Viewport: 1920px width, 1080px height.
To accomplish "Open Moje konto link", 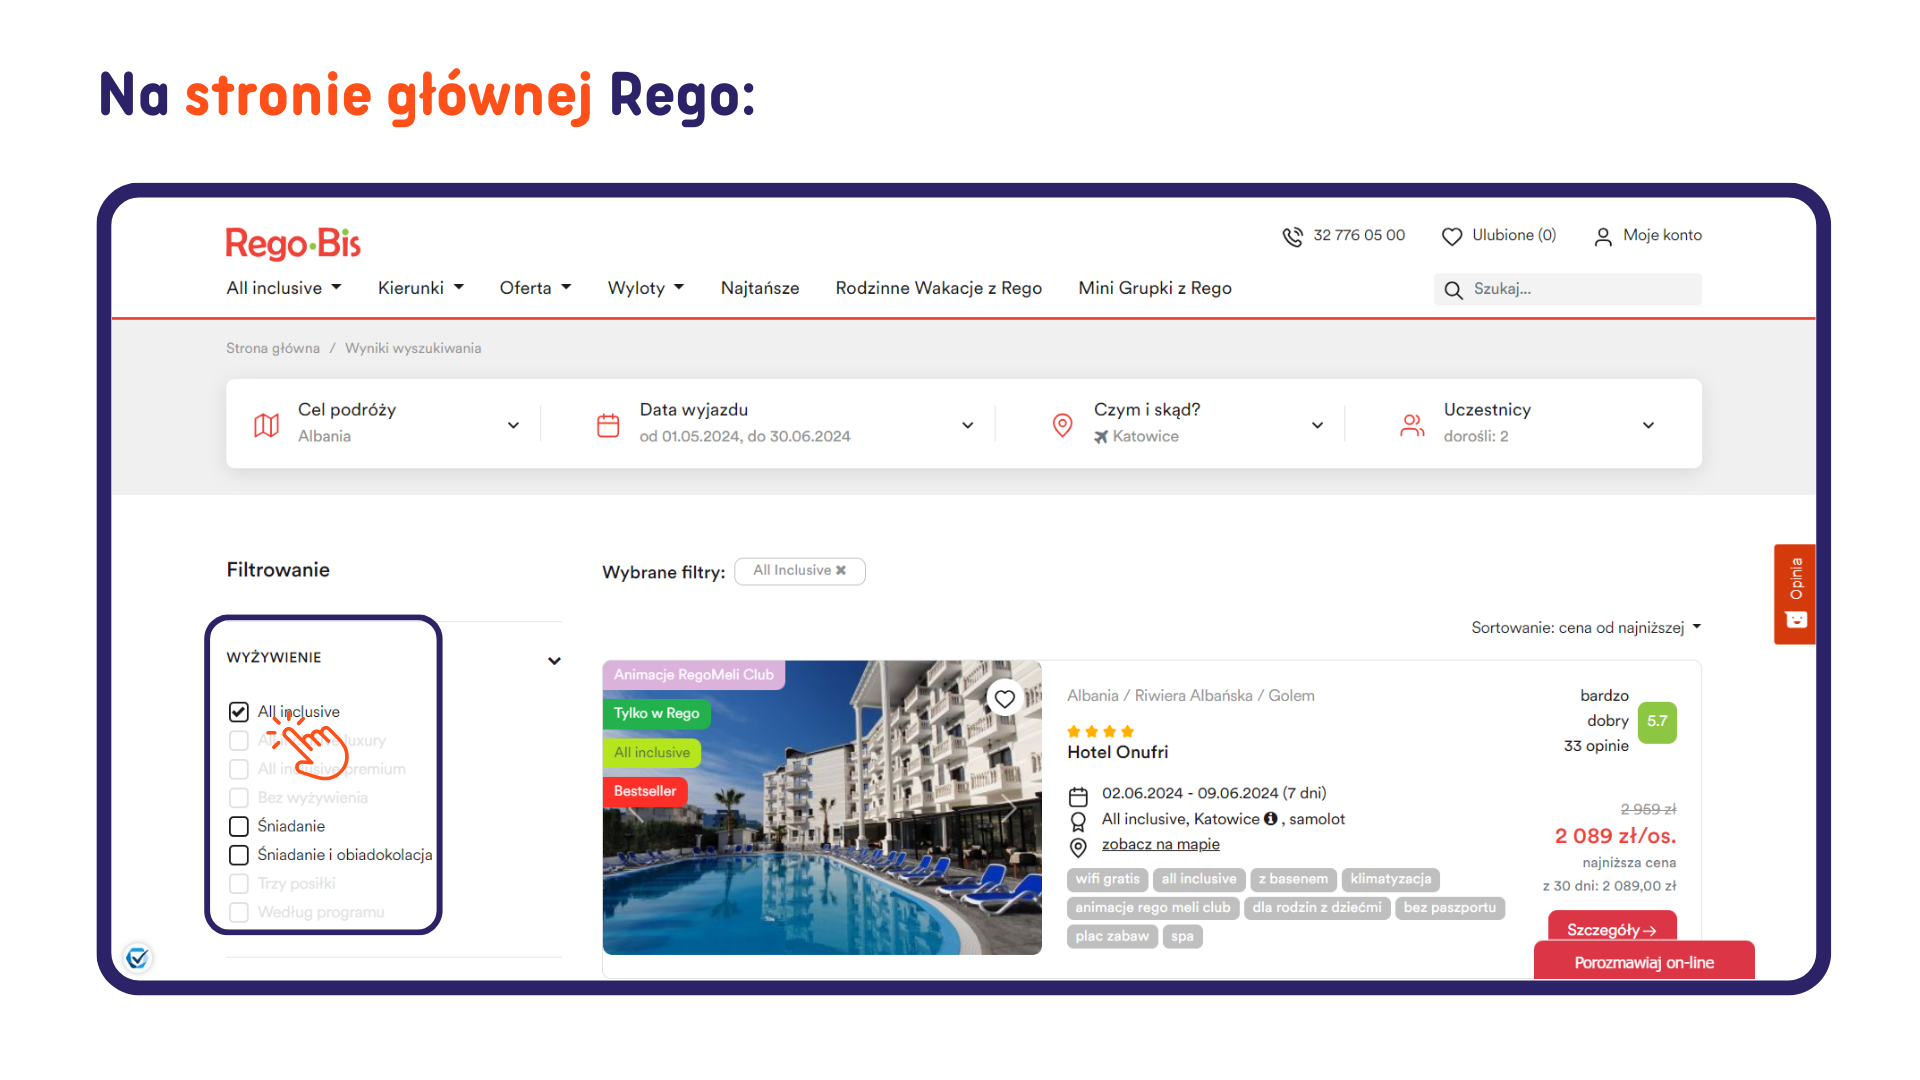I will 1662,235.
